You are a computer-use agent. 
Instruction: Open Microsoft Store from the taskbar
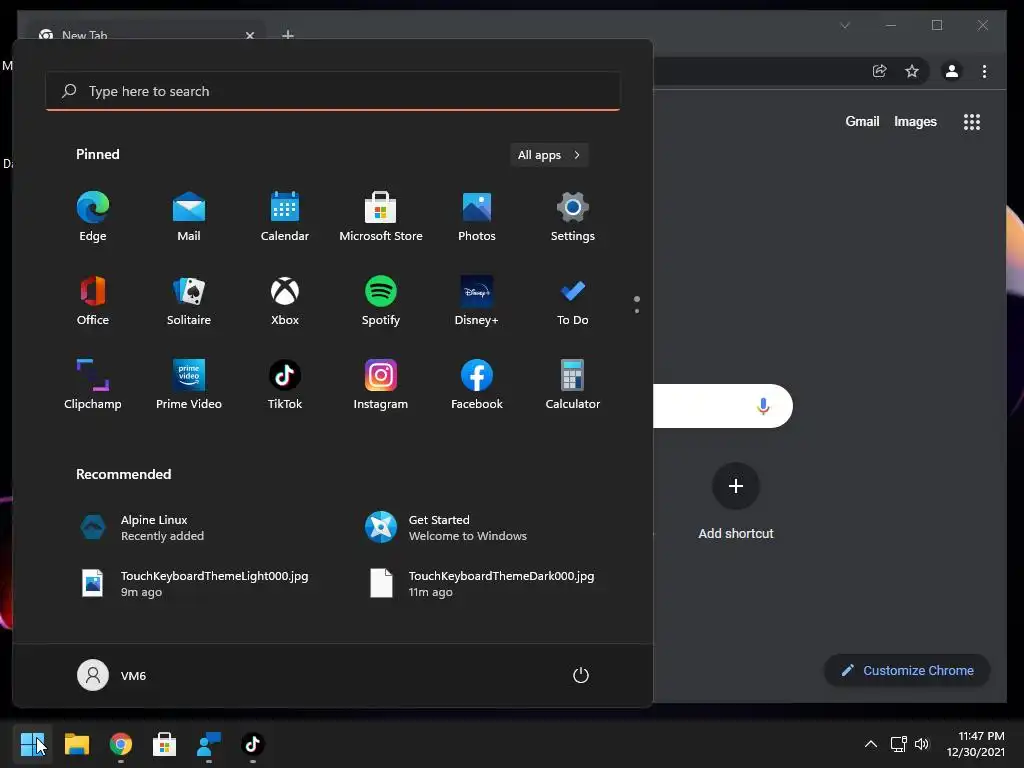coord(165,744)
